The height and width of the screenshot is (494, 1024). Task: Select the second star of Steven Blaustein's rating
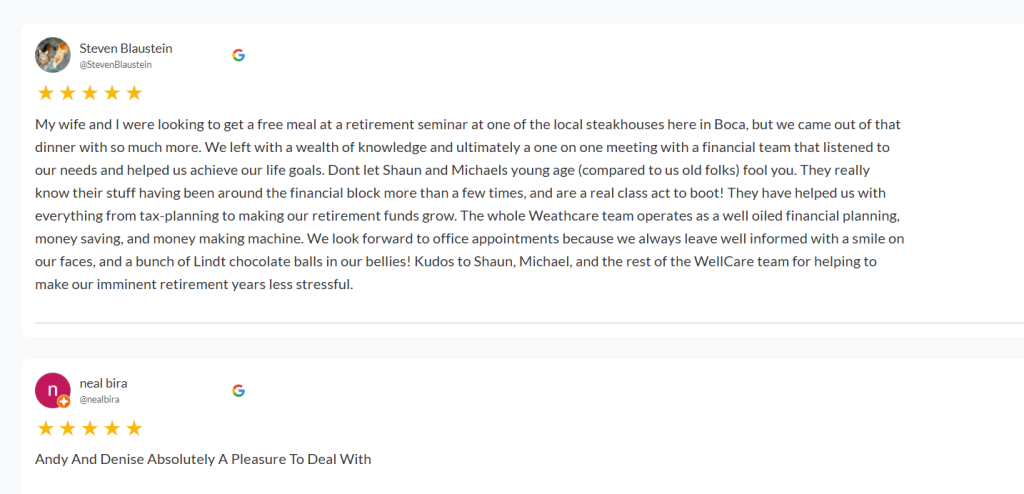point(67,93)
